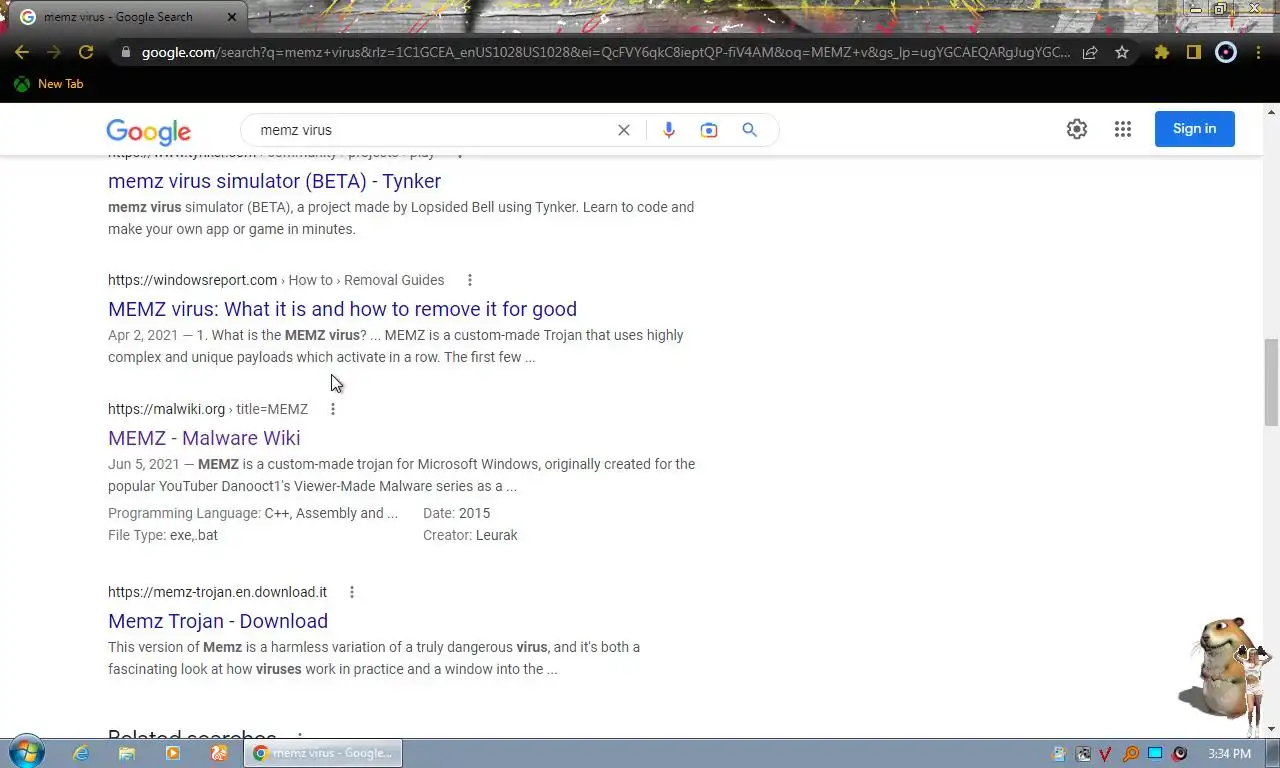Search by image with camera icon
The image size is (1280, 768).
tap(709, 130)
